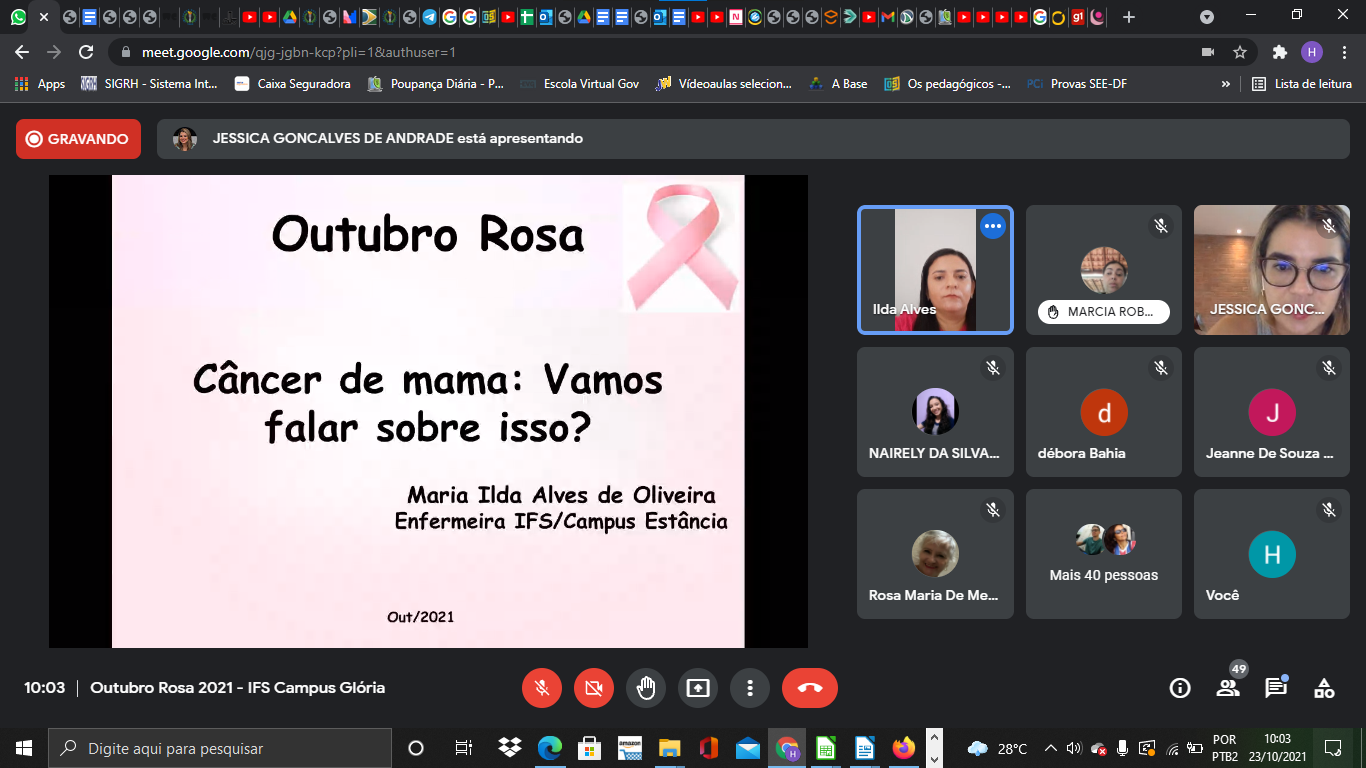Hang up with the red leave call button
This screenshot has height=768, width=1366.
tap(810, 688)
